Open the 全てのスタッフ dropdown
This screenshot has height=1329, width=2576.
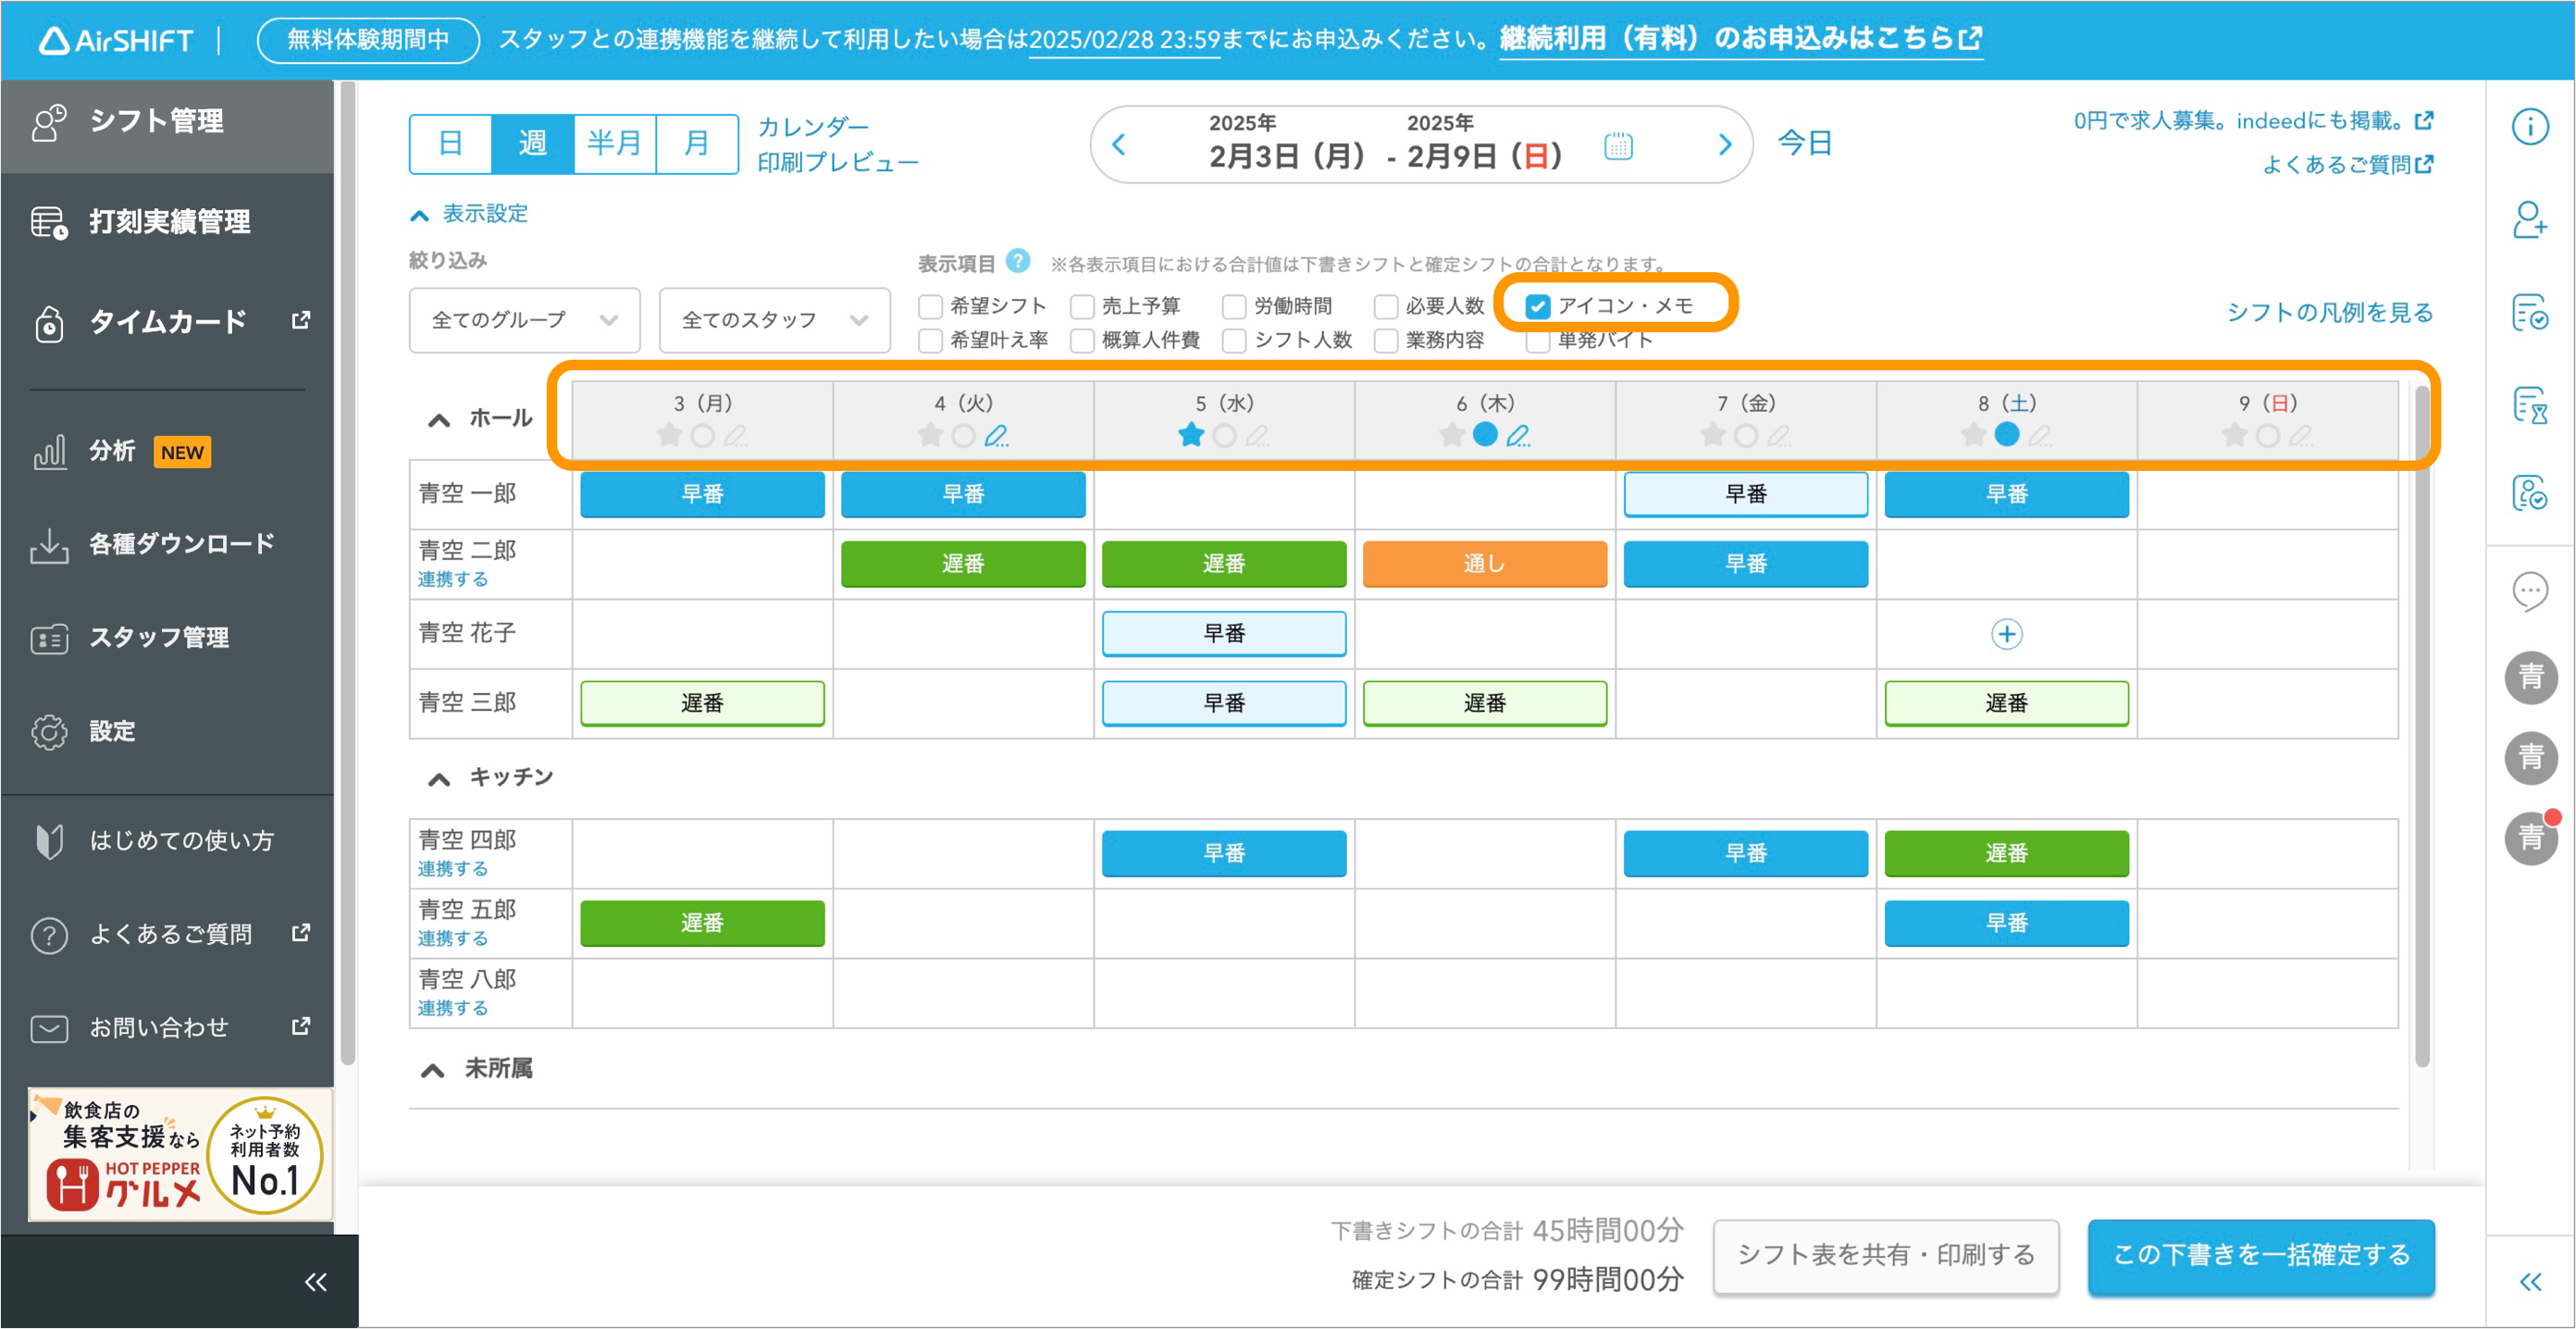click(x=774, y=320)
